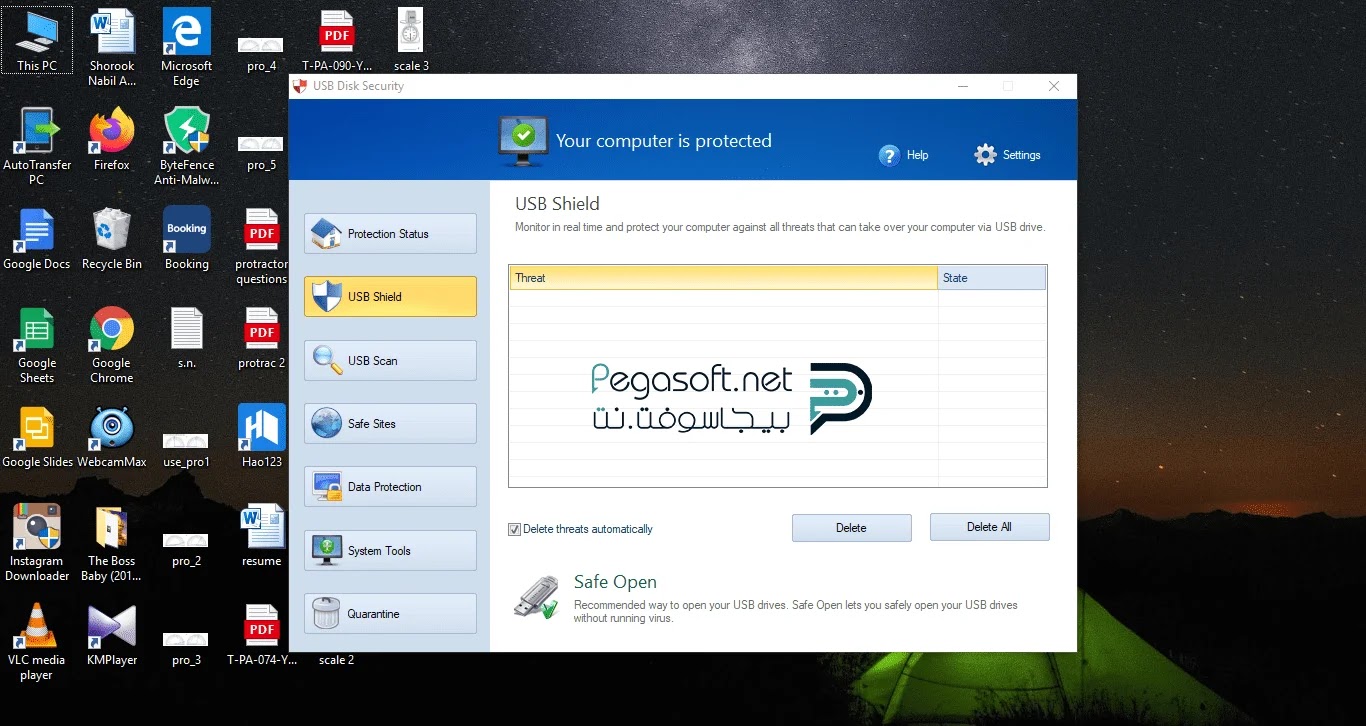Select the scale 3 file icon

411,40
